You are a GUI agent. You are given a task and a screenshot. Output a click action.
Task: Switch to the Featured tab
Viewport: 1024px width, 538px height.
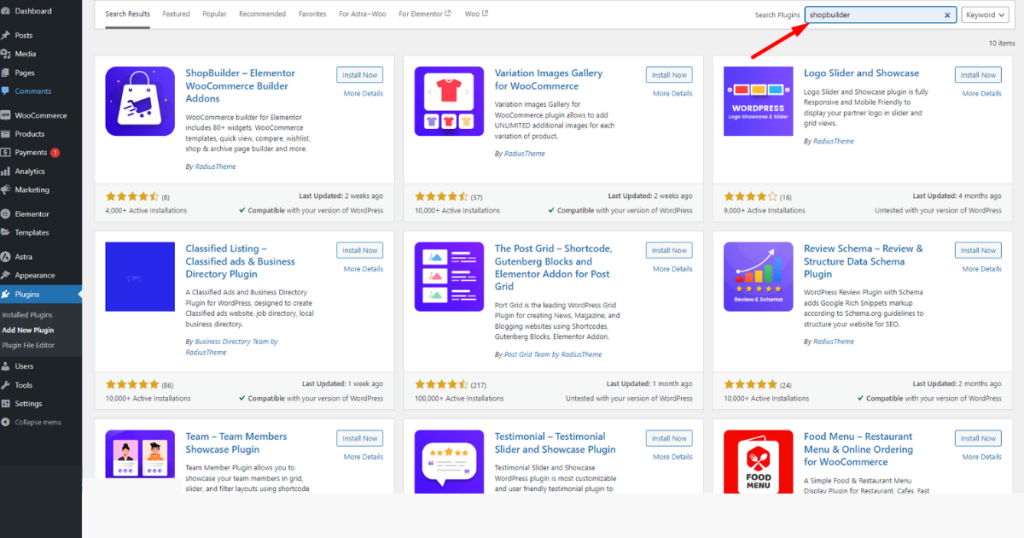[176, 14]
